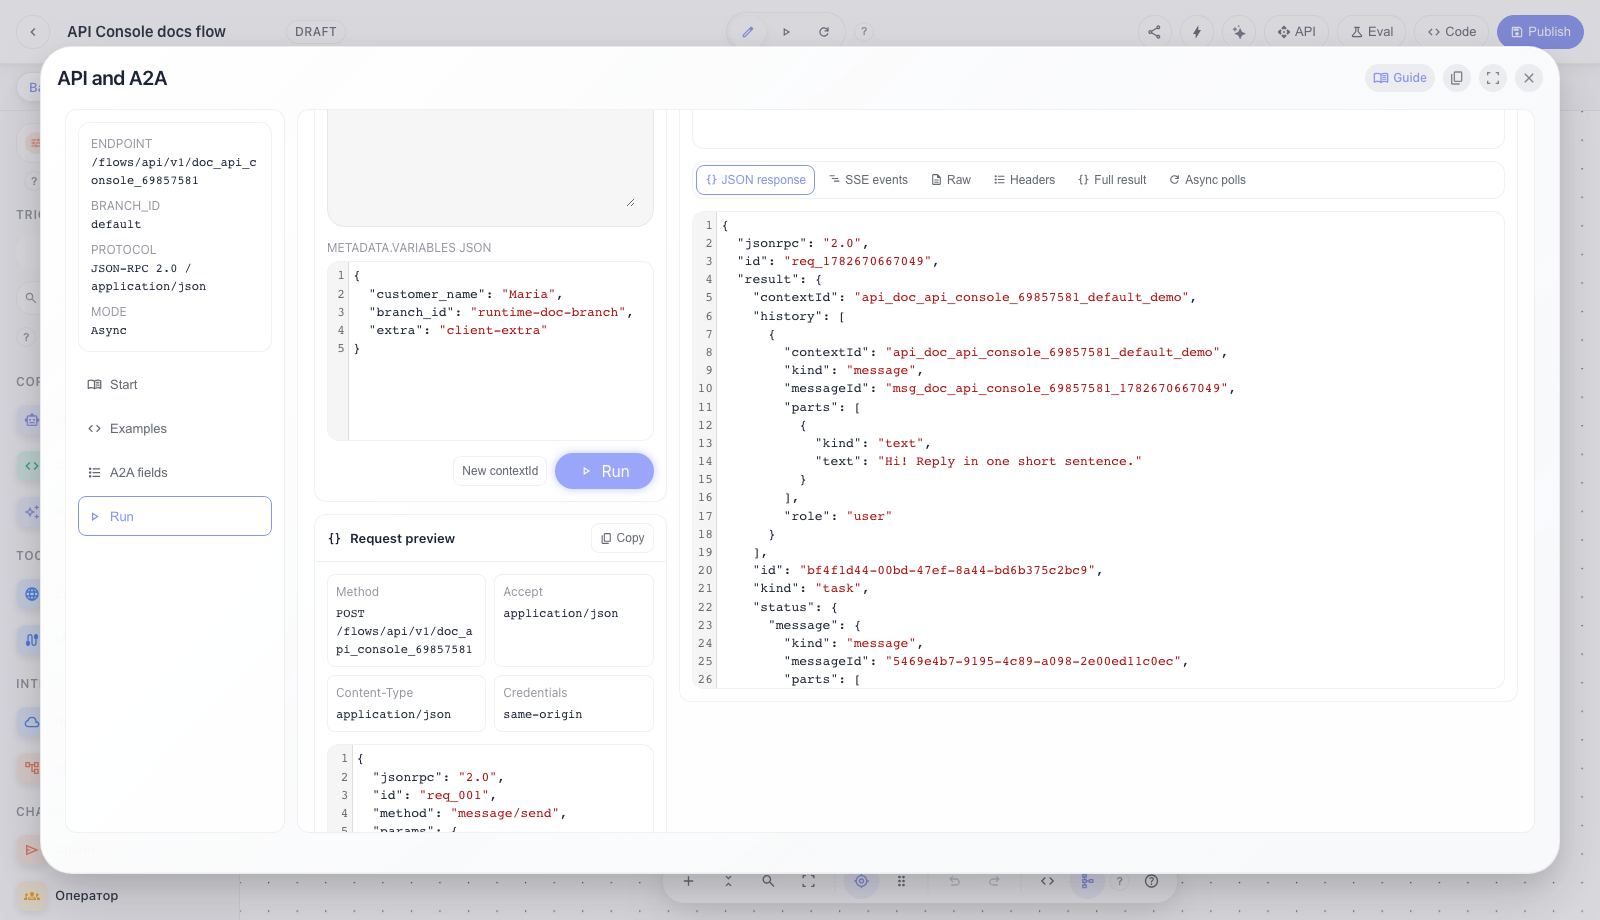Click the Credentials same-origin cell
The image size is (1600, 920).
click(574, 704)
